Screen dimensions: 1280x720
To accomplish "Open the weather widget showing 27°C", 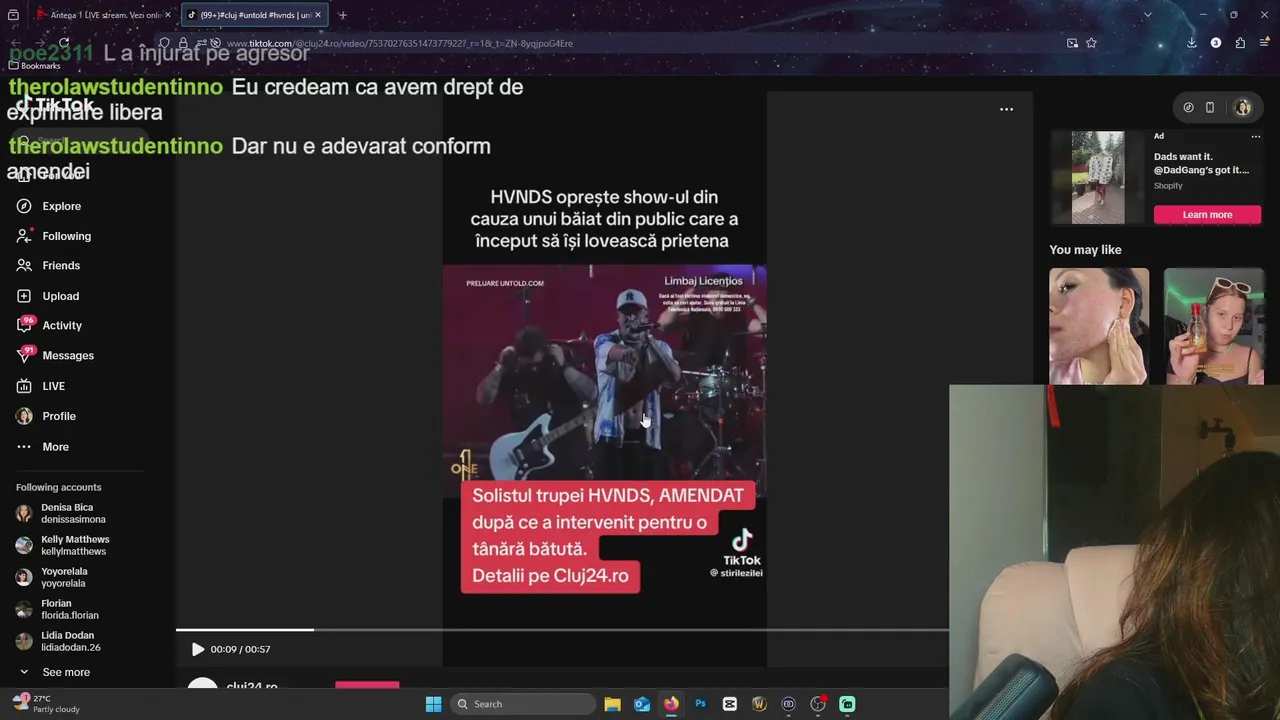I will click(x=45, y=704).
